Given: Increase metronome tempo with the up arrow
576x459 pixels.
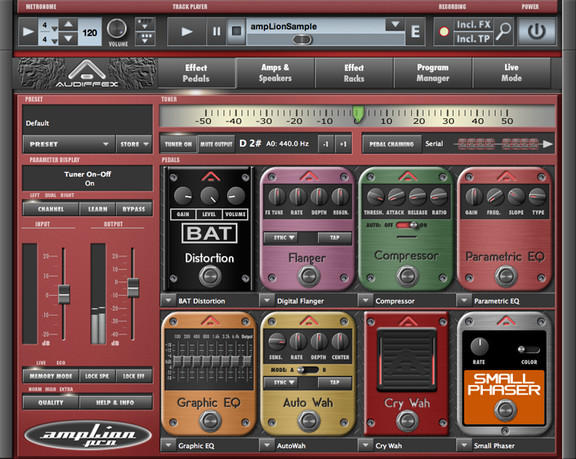Looking at the screenshot, I should coord(68,25).
